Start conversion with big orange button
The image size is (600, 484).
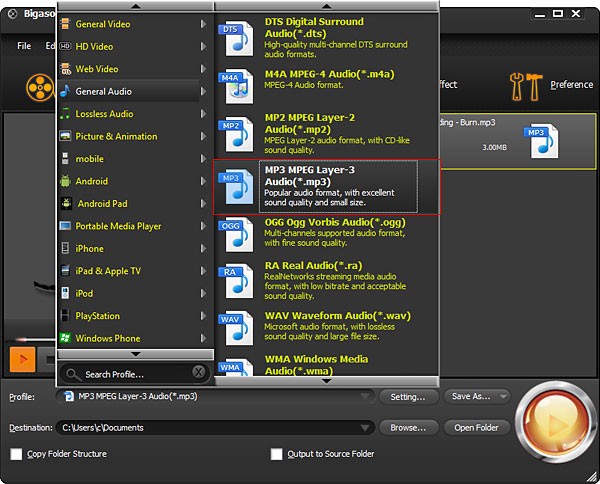pyautogui.click(x=554, y=422)
